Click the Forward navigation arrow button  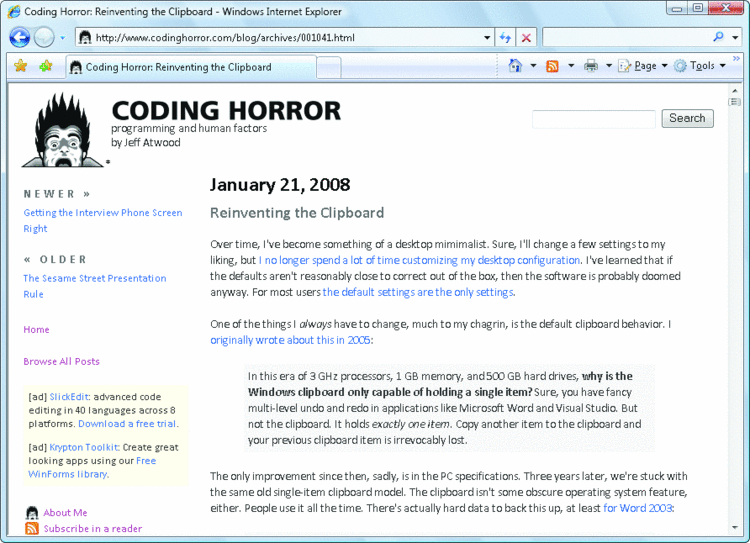pos(44,37)
